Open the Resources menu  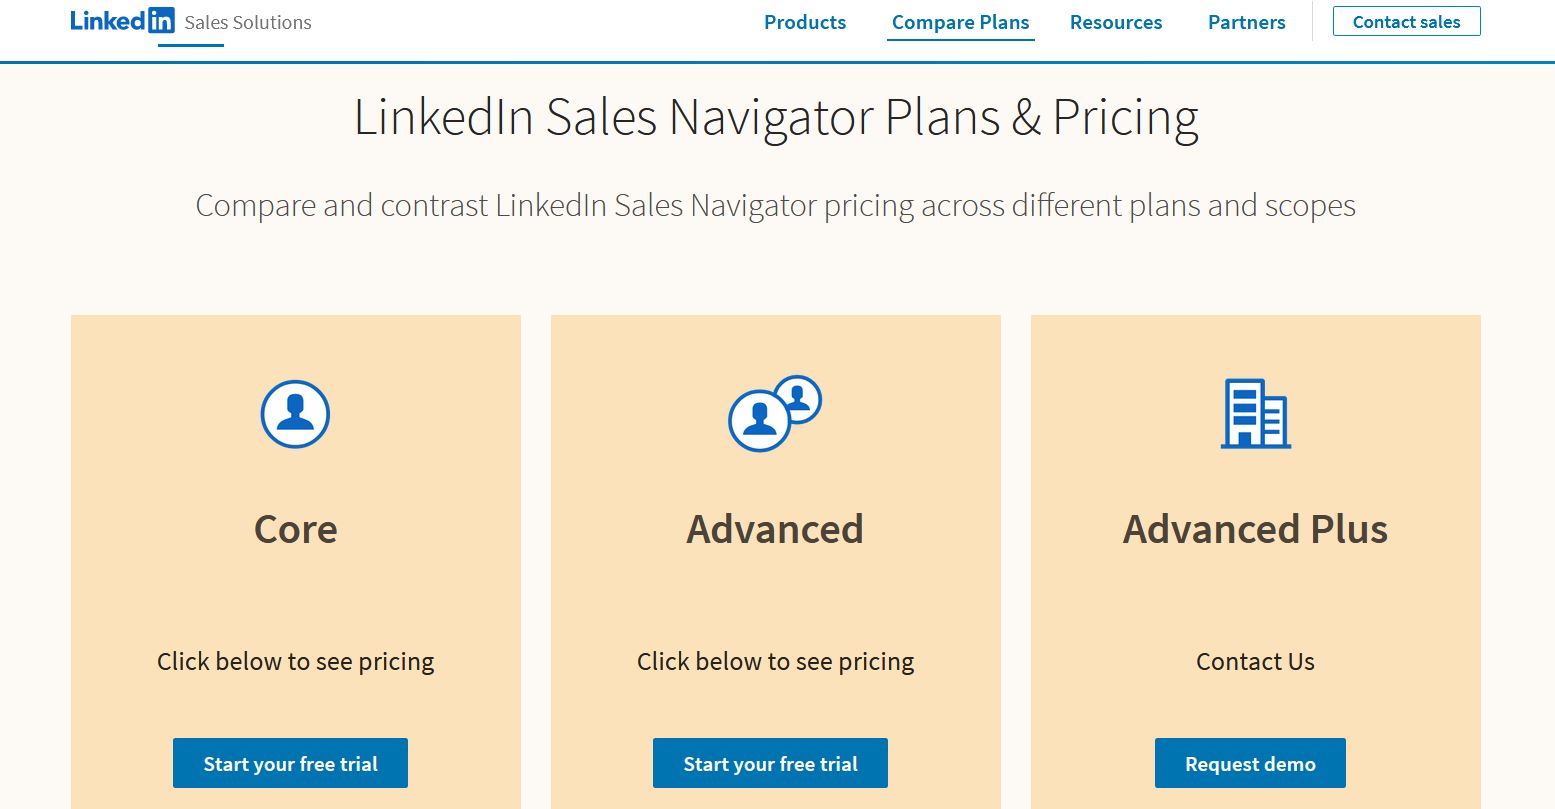pyautogui.click(x=1116, y=22)
